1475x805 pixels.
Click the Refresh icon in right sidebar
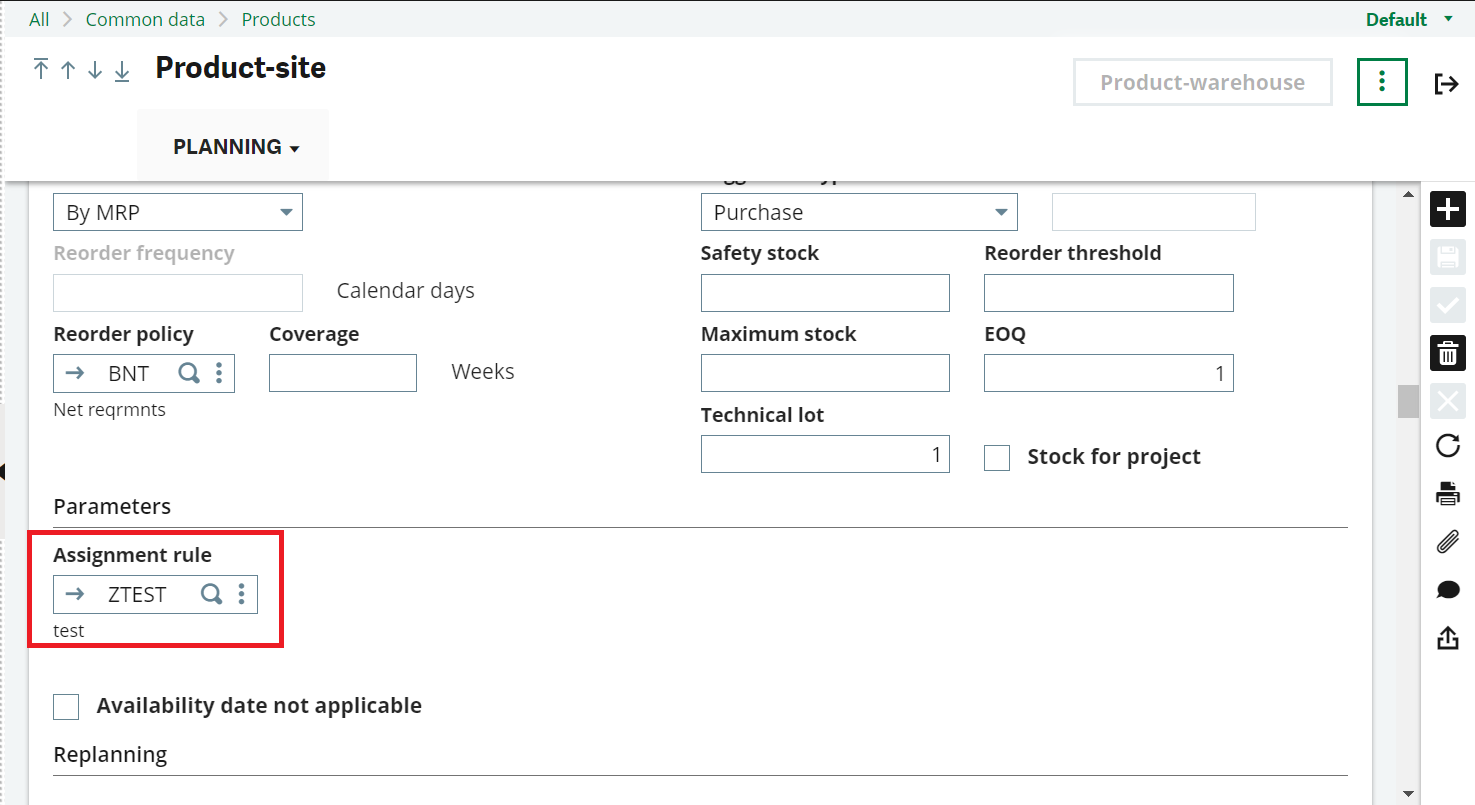tap(1448, 446)
